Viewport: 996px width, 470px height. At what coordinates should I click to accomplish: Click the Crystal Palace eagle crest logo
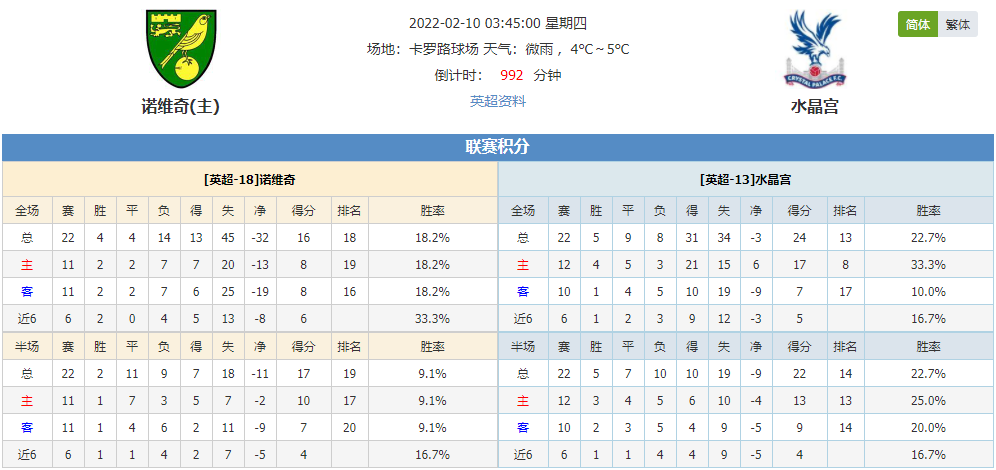point(814,49)
